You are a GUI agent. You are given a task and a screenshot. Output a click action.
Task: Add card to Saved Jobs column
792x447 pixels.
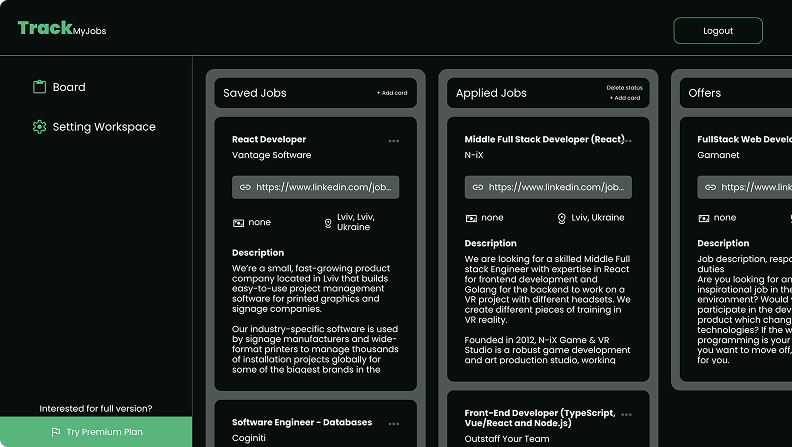tap(392, 93)
